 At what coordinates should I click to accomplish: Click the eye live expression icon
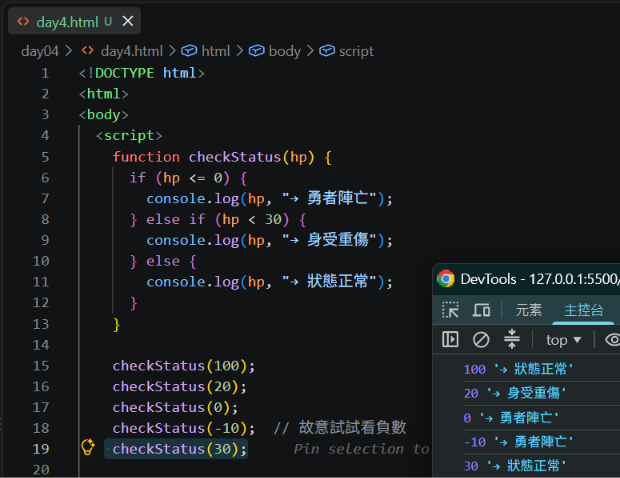click(x=613, y=340)
